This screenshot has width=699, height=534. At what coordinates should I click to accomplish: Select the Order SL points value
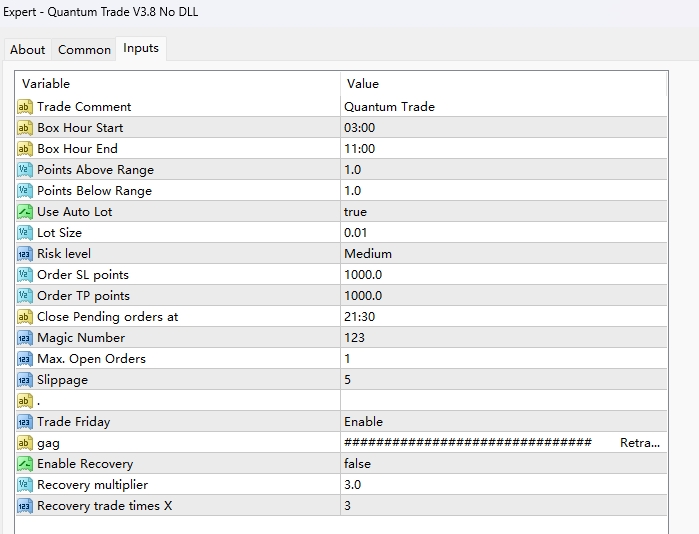point(363,275)
